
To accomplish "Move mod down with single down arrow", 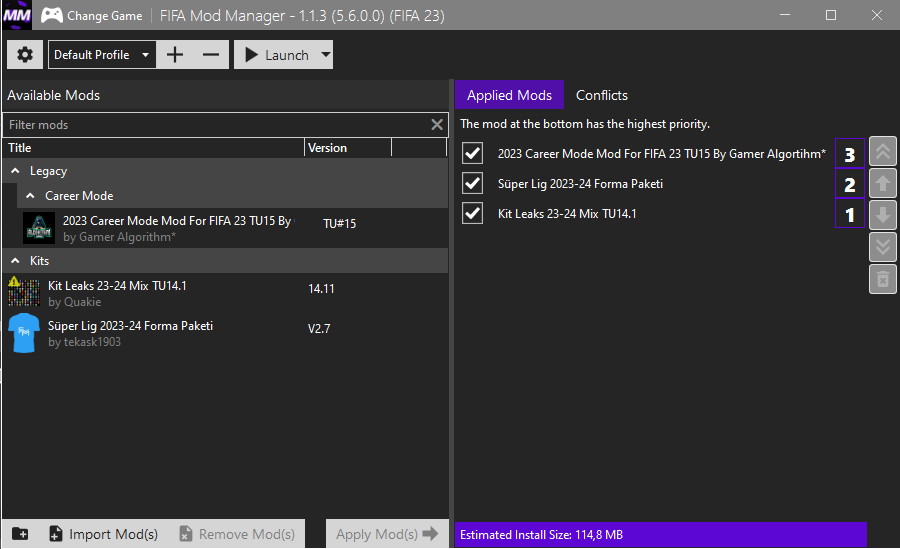I will (x=883, y=215).
